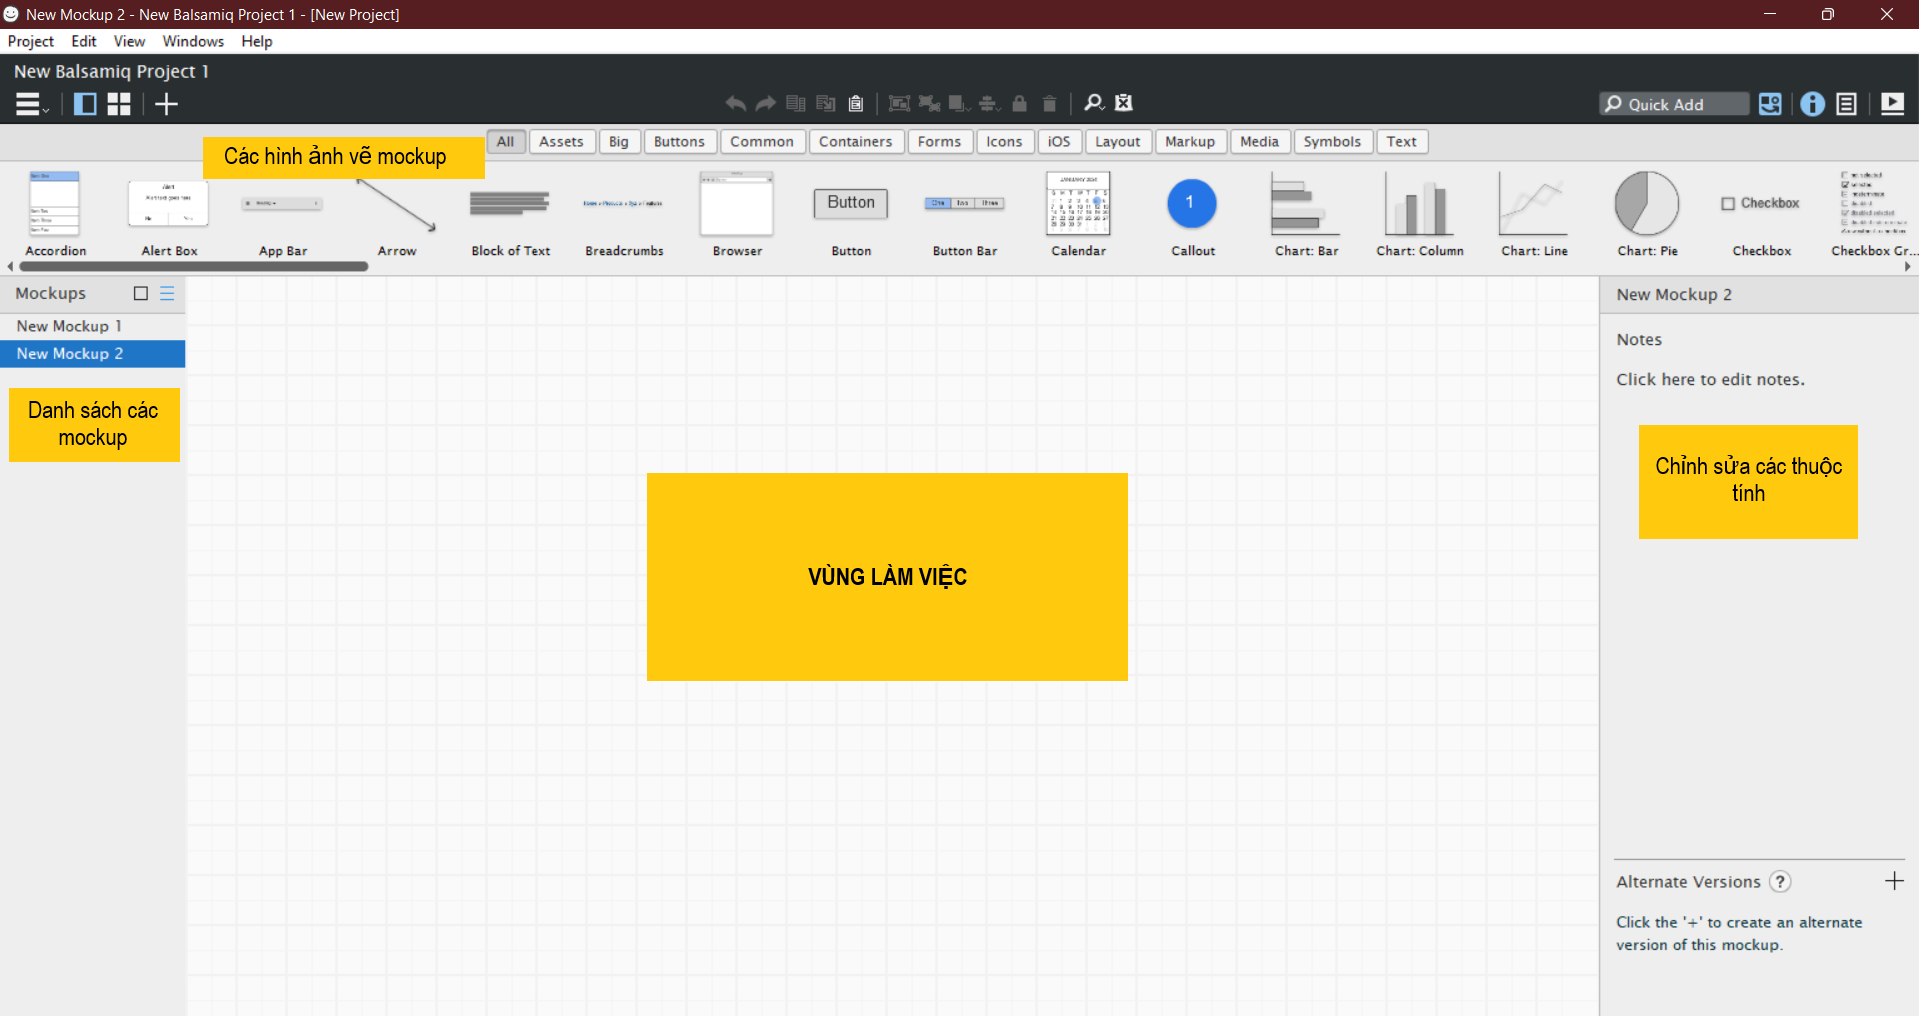Select the Containers category tab
The width and height of the screenshot is (1919, 1016).
click(855, 142)
